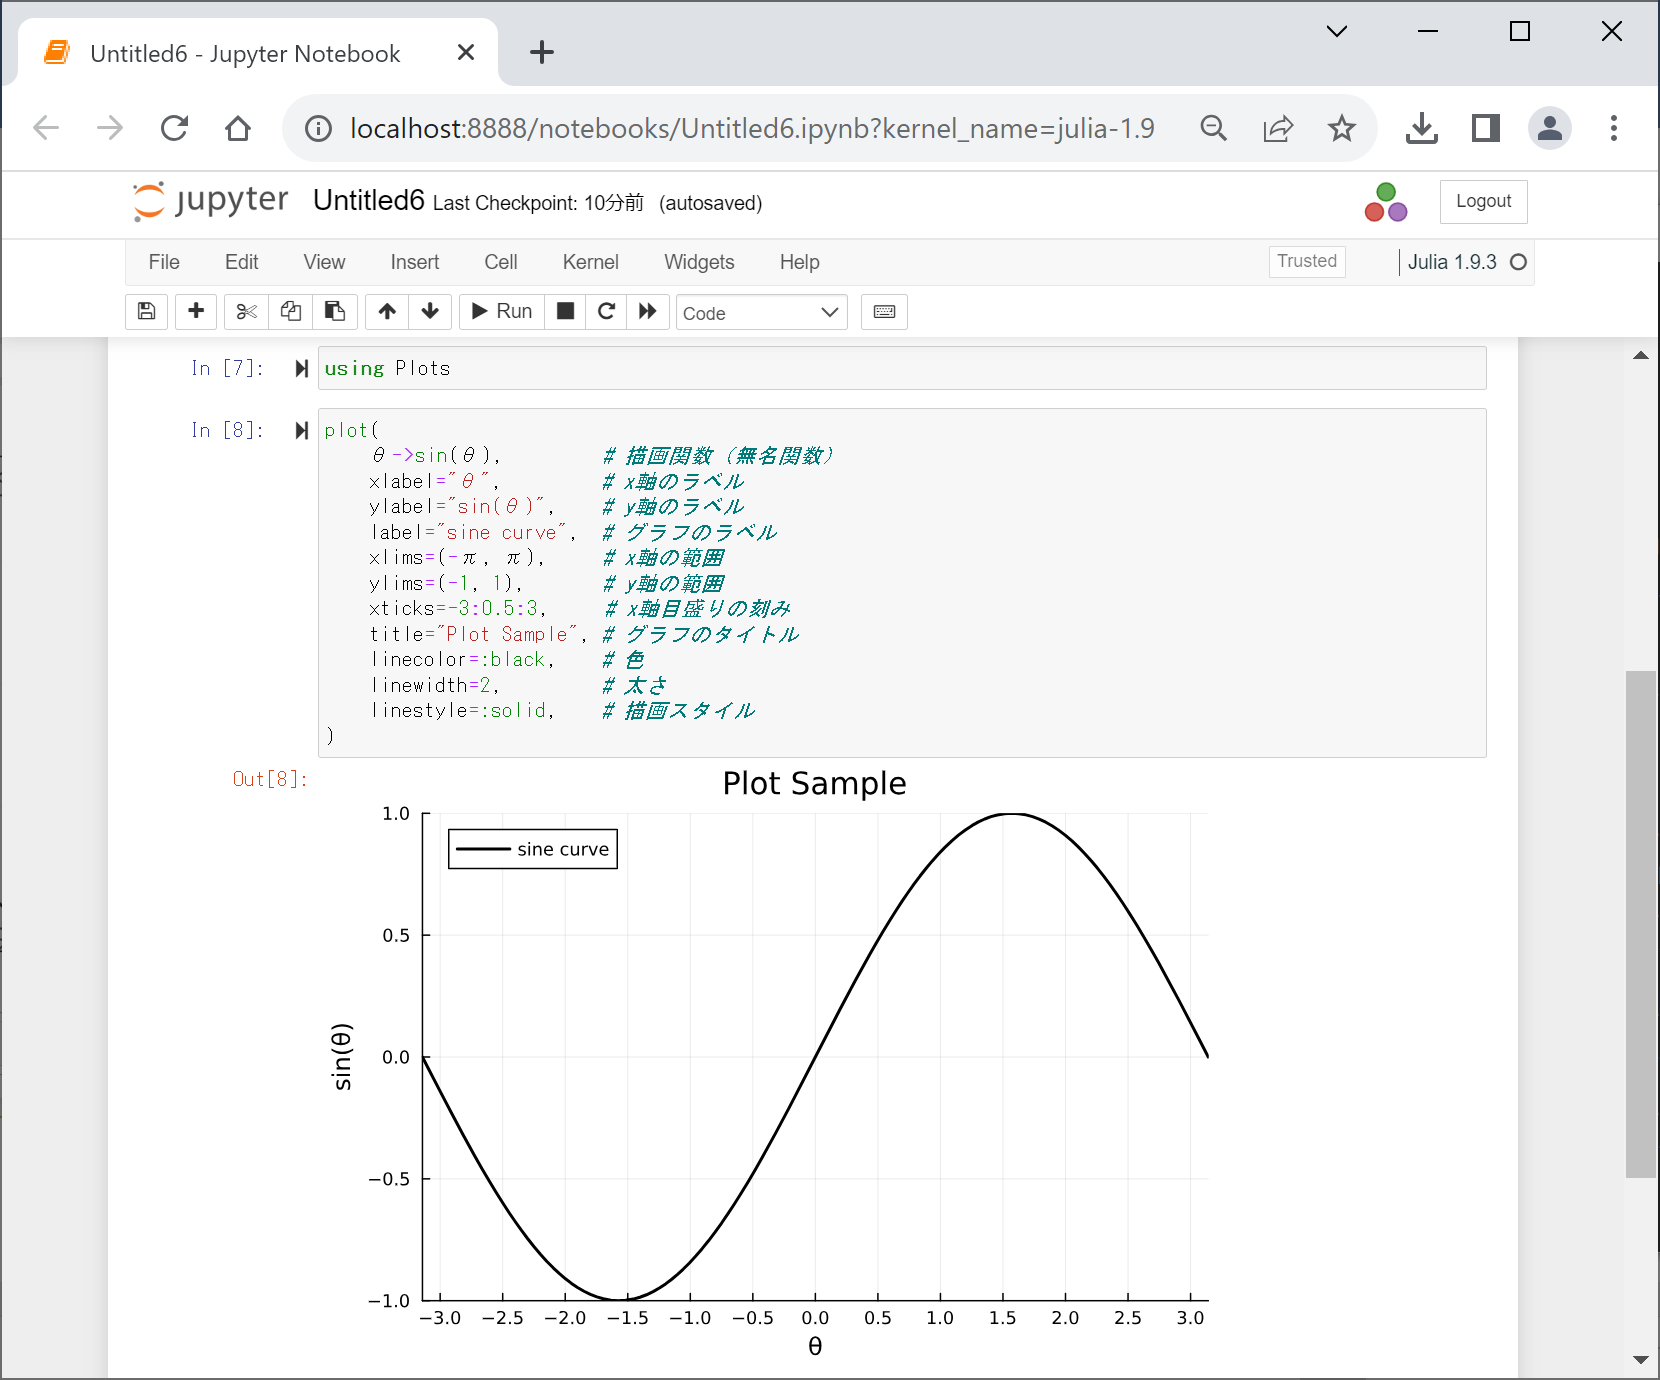Run cell 7 via its run-this-cell icon
The image size is (1660, 1380).
[x=301, y=368]
